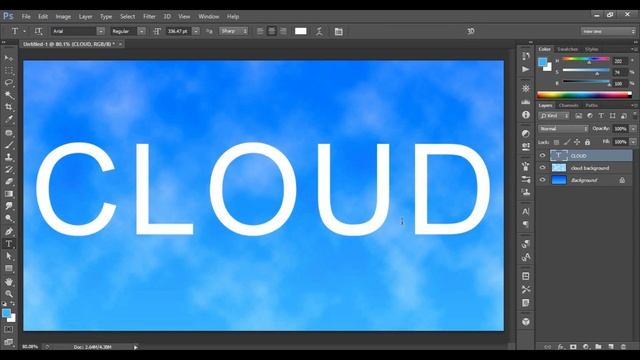Switch to the Channels tab
This screenshot has height=360, width=640.
pyautogui.click(x=568, y=105)
